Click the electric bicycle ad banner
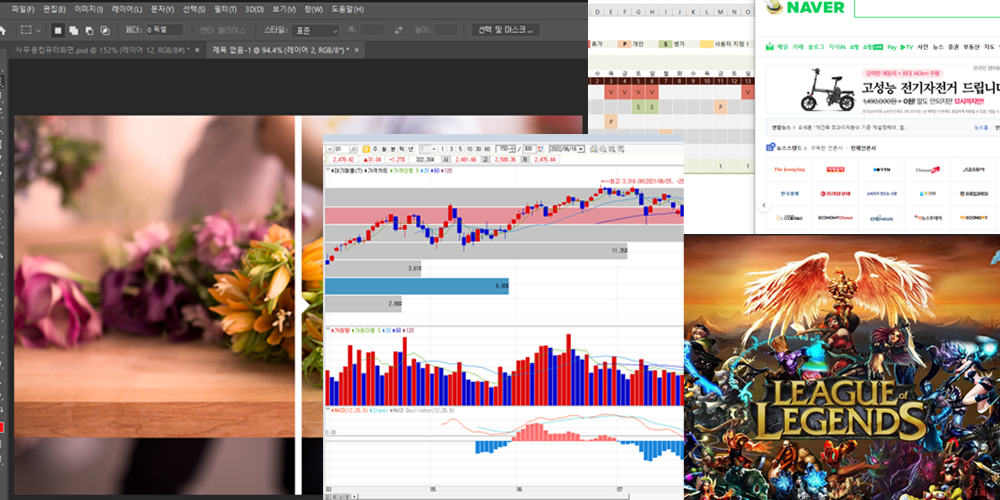The width and height of the screenshot is (1000, 500). point(883,89)
